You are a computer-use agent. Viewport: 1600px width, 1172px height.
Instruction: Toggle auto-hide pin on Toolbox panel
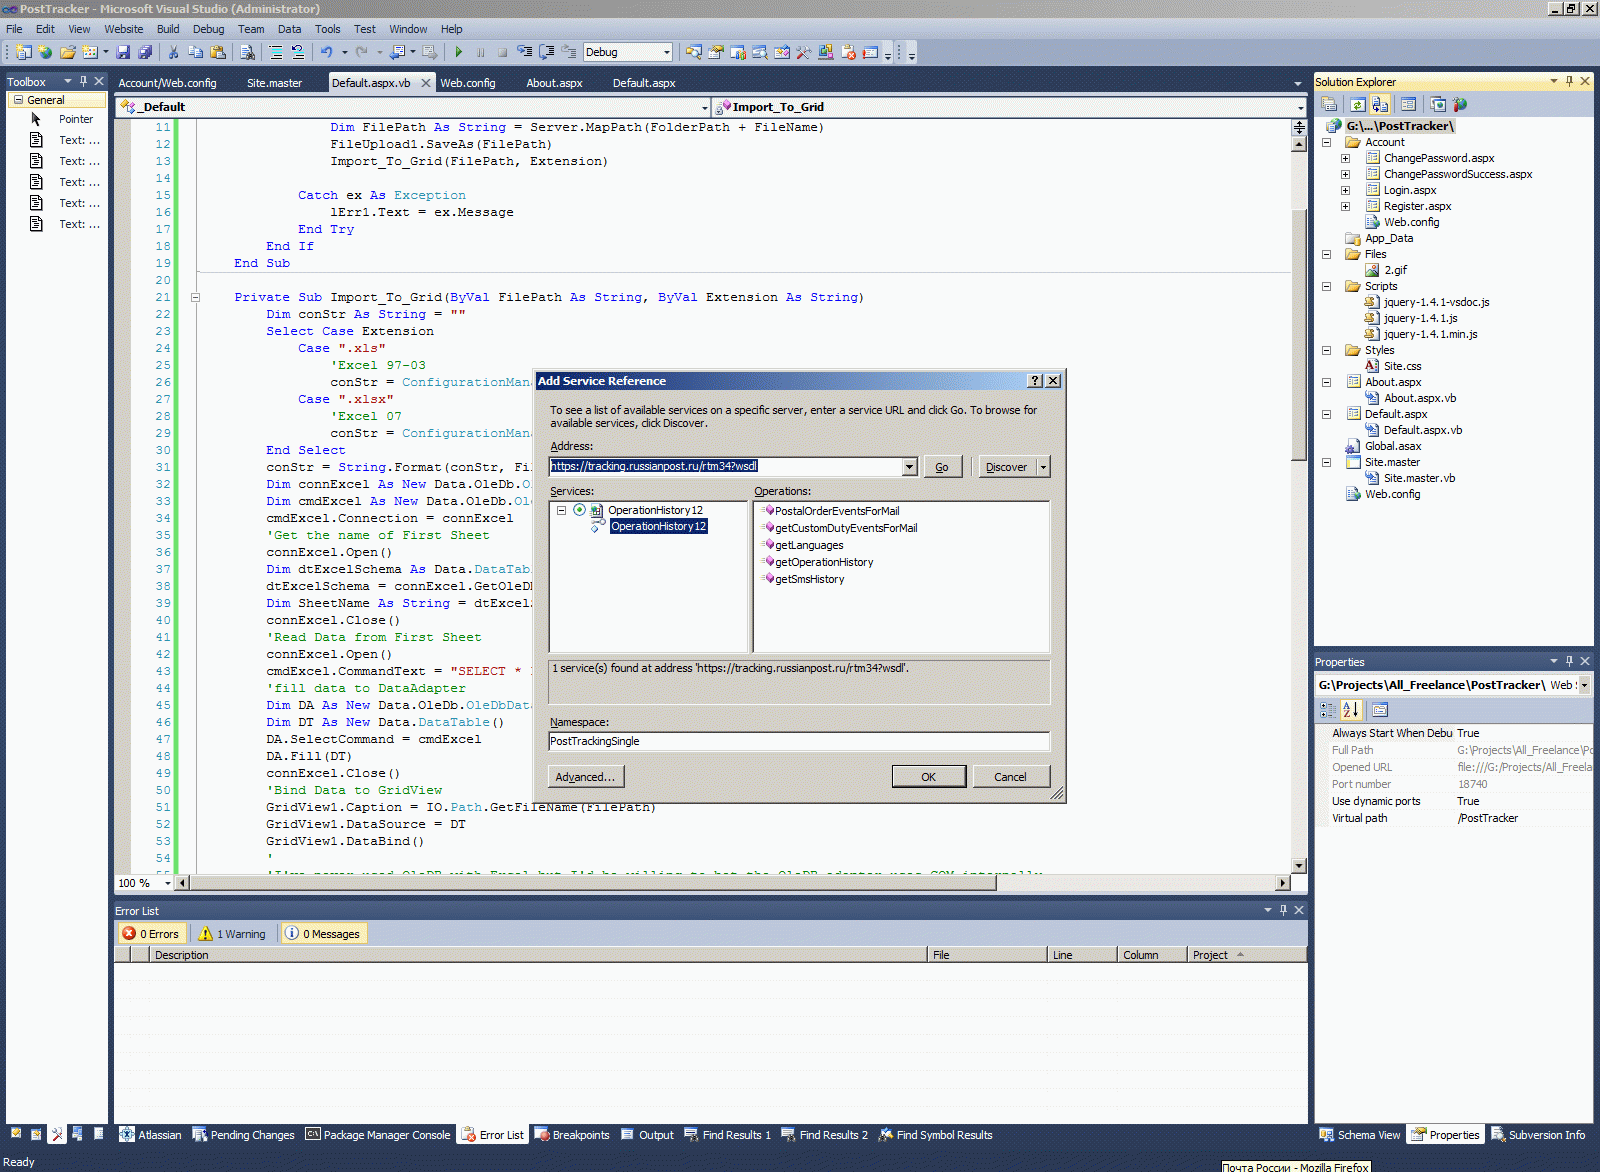tap(83, 81)
